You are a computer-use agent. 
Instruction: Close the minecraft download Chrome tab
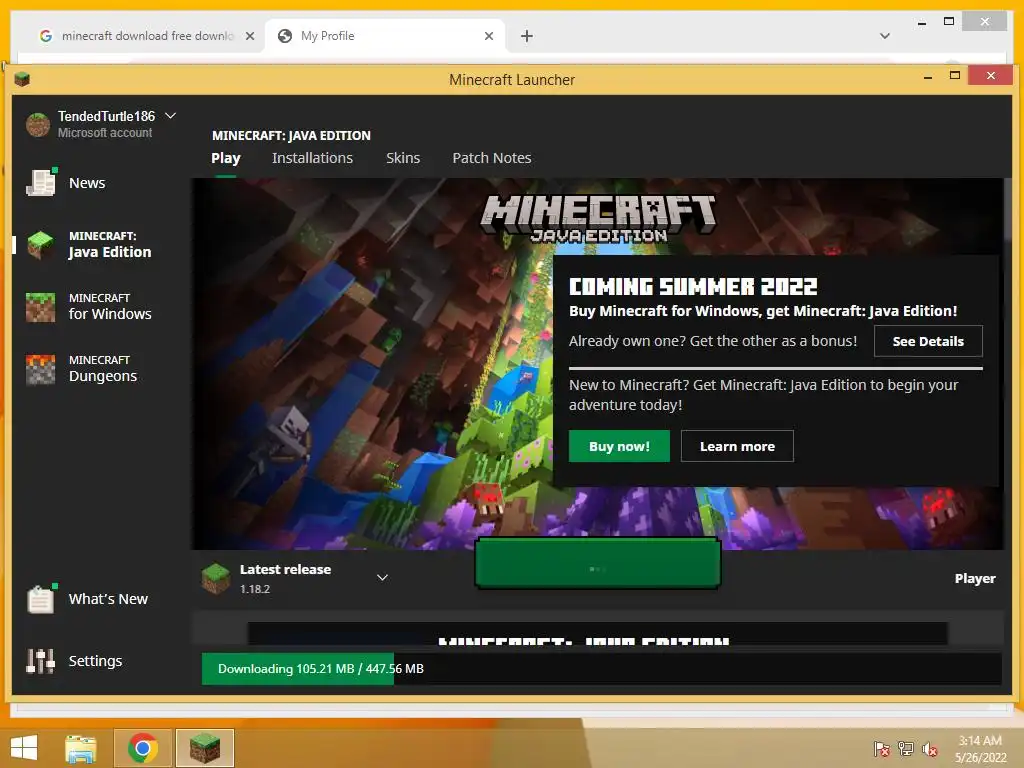point(249,36)
